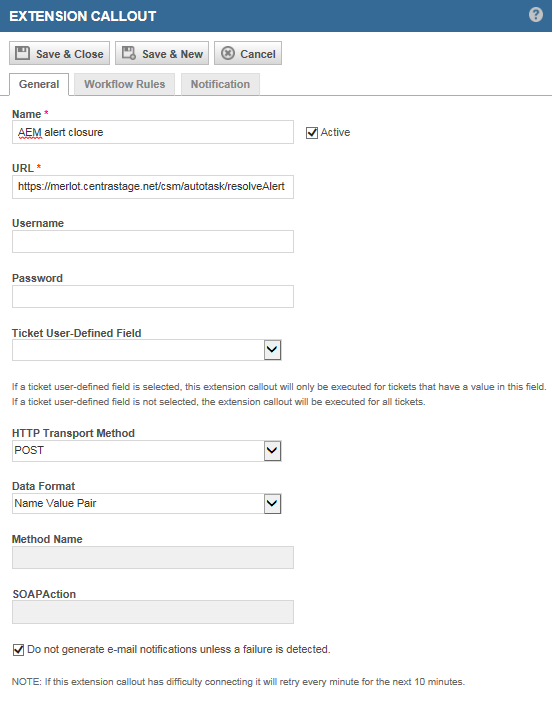Select the General tab
The width and height of the screenshot is (552, 706).
coord(39,84)
